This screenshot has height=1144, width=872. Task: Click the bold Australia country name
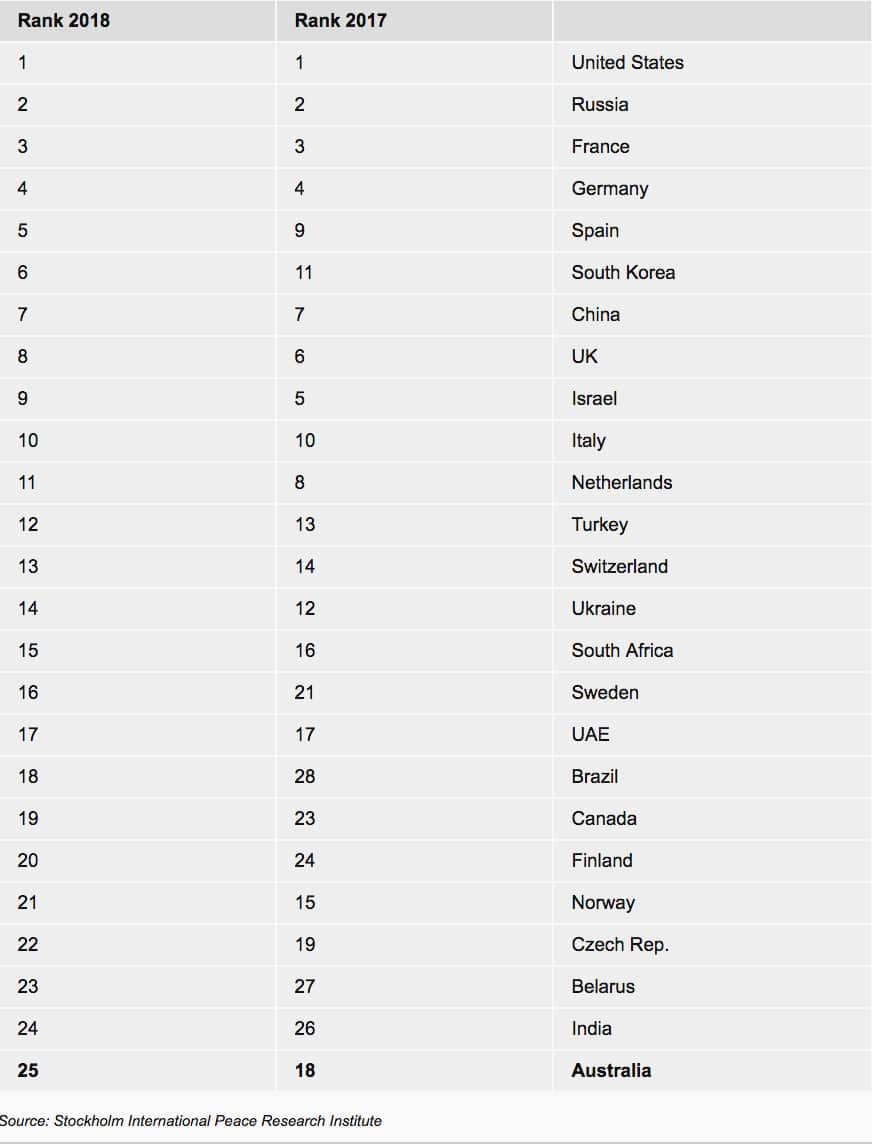click(x=611, y=1070)
